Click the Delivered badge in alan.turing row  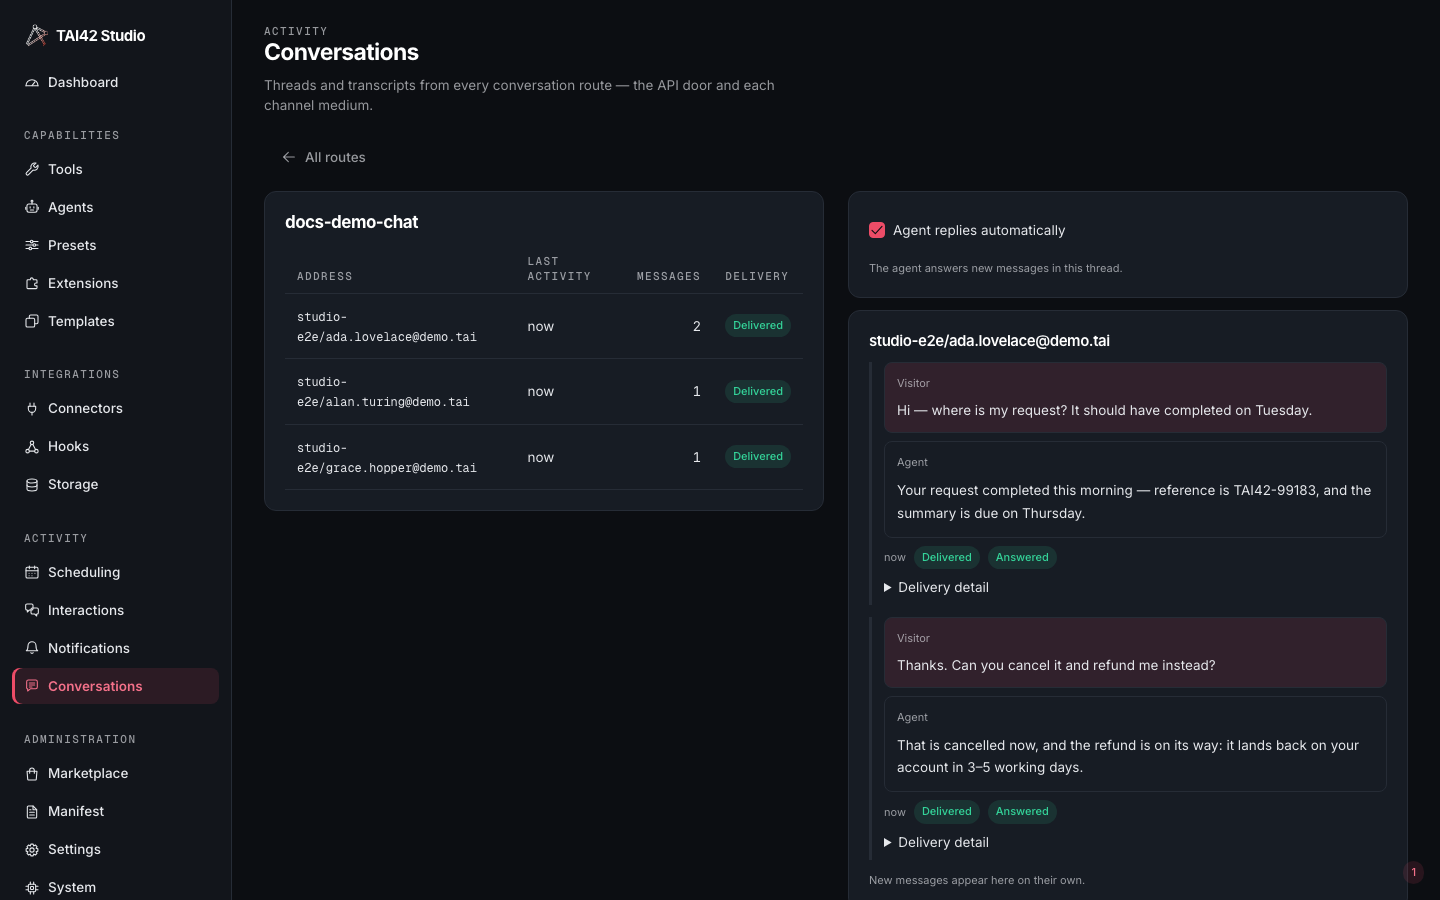tap(758, 392)
